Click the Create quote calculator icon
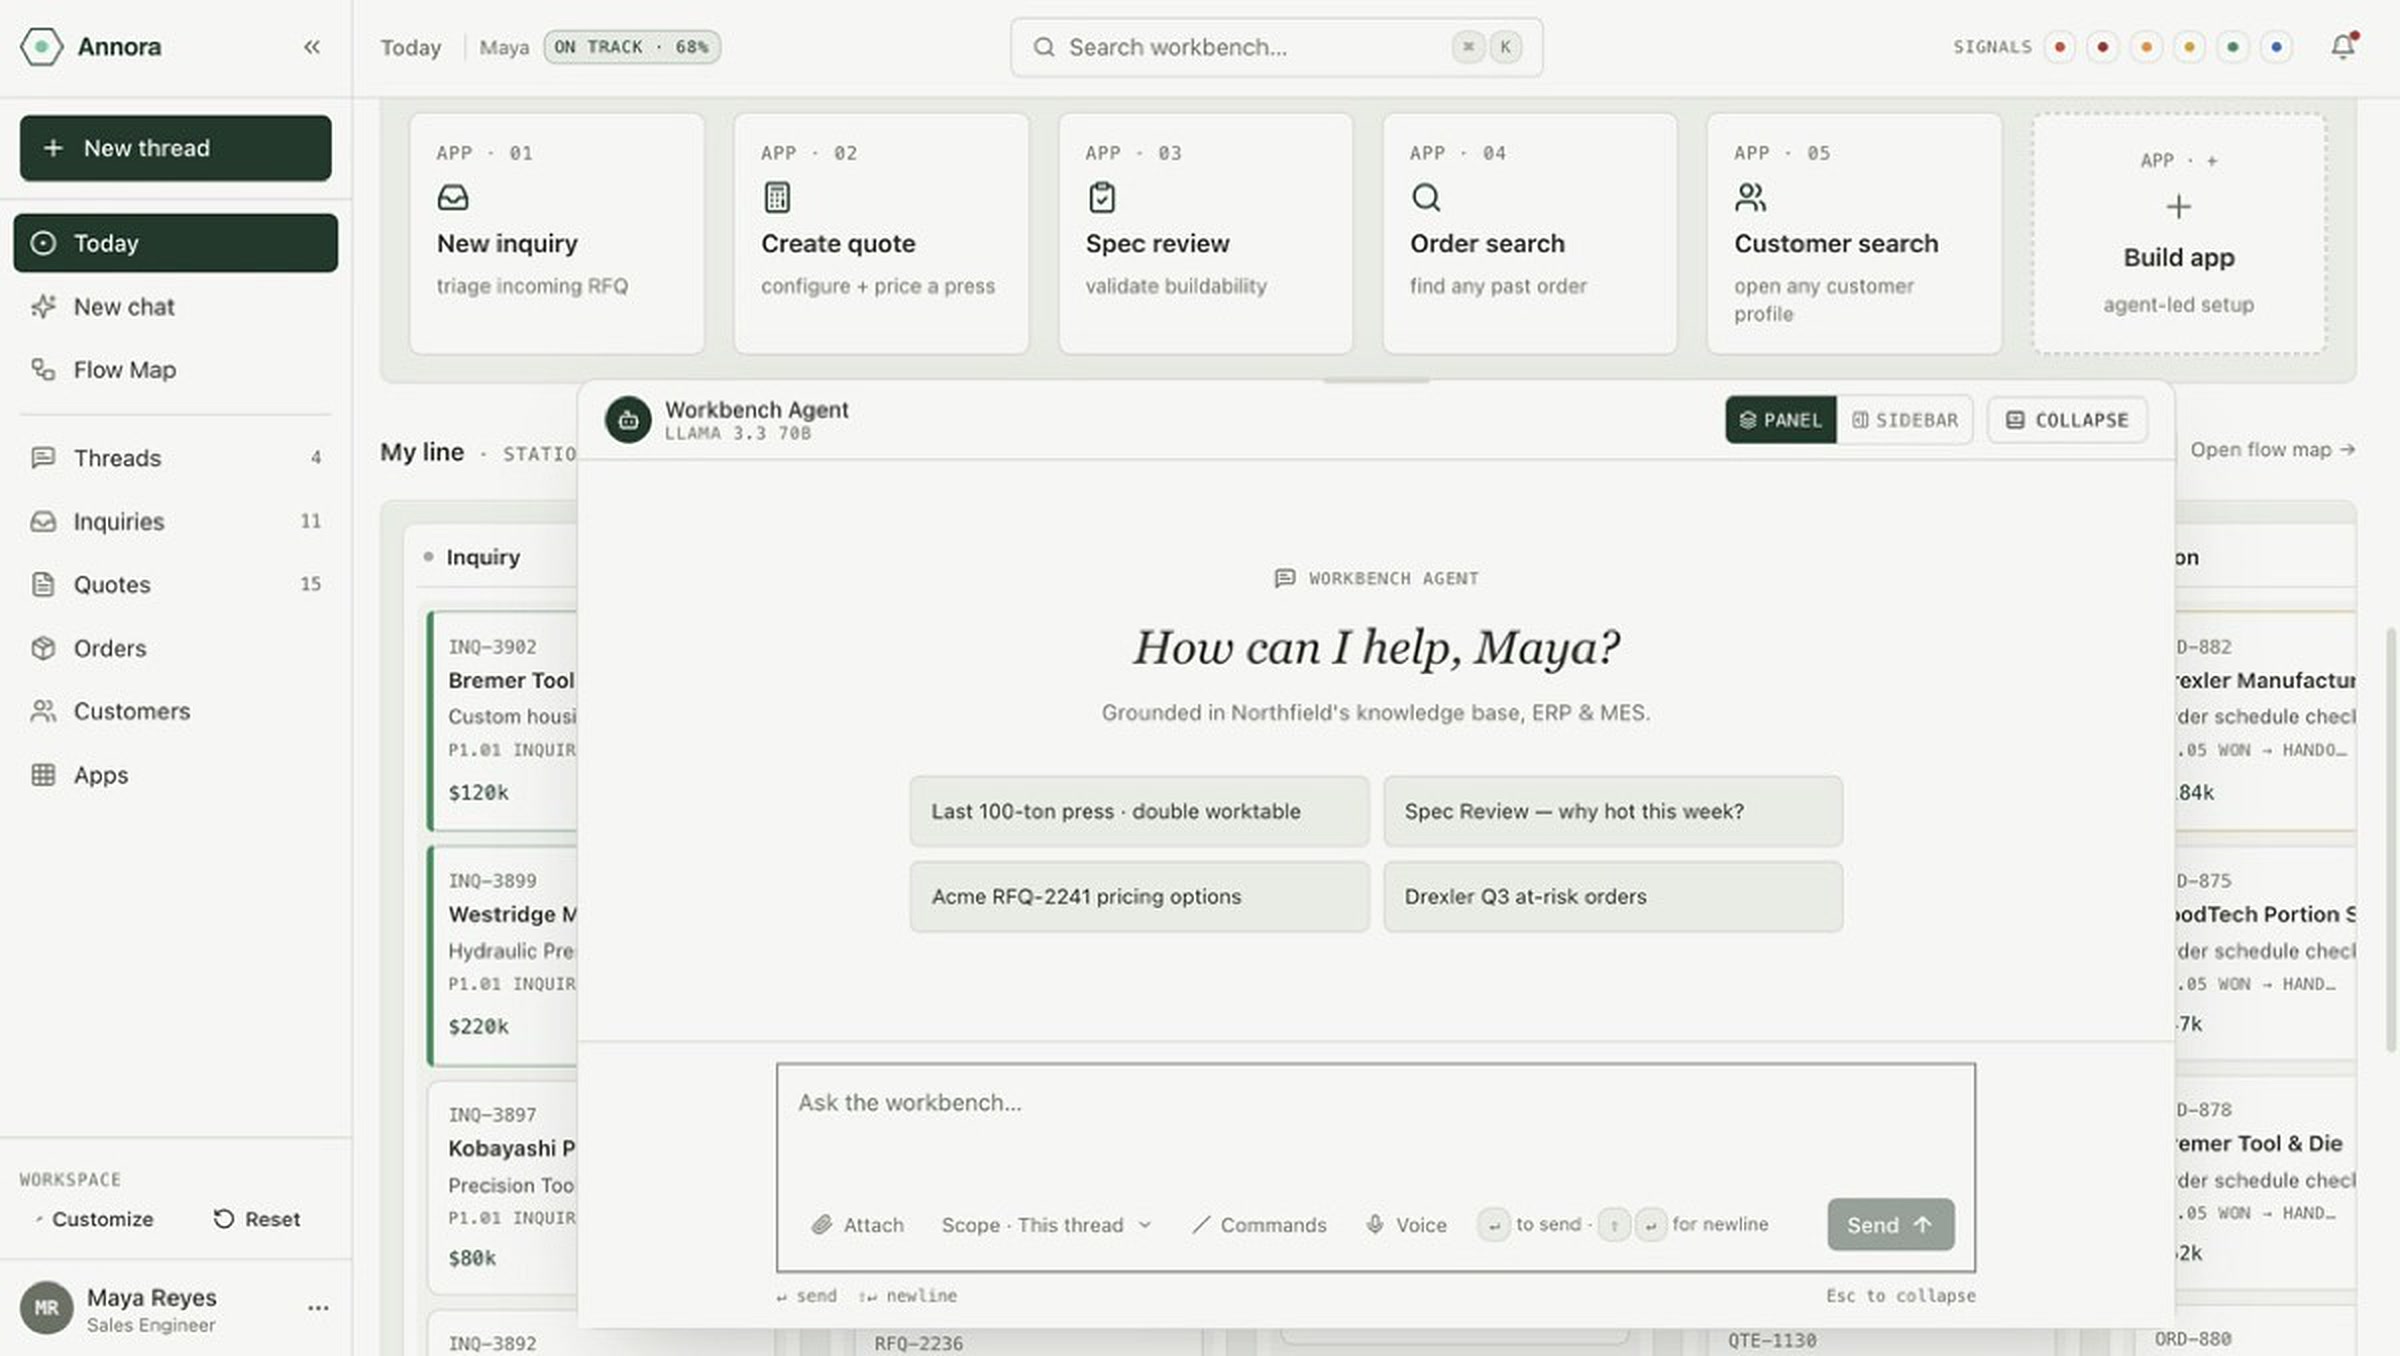 (777, 197)
